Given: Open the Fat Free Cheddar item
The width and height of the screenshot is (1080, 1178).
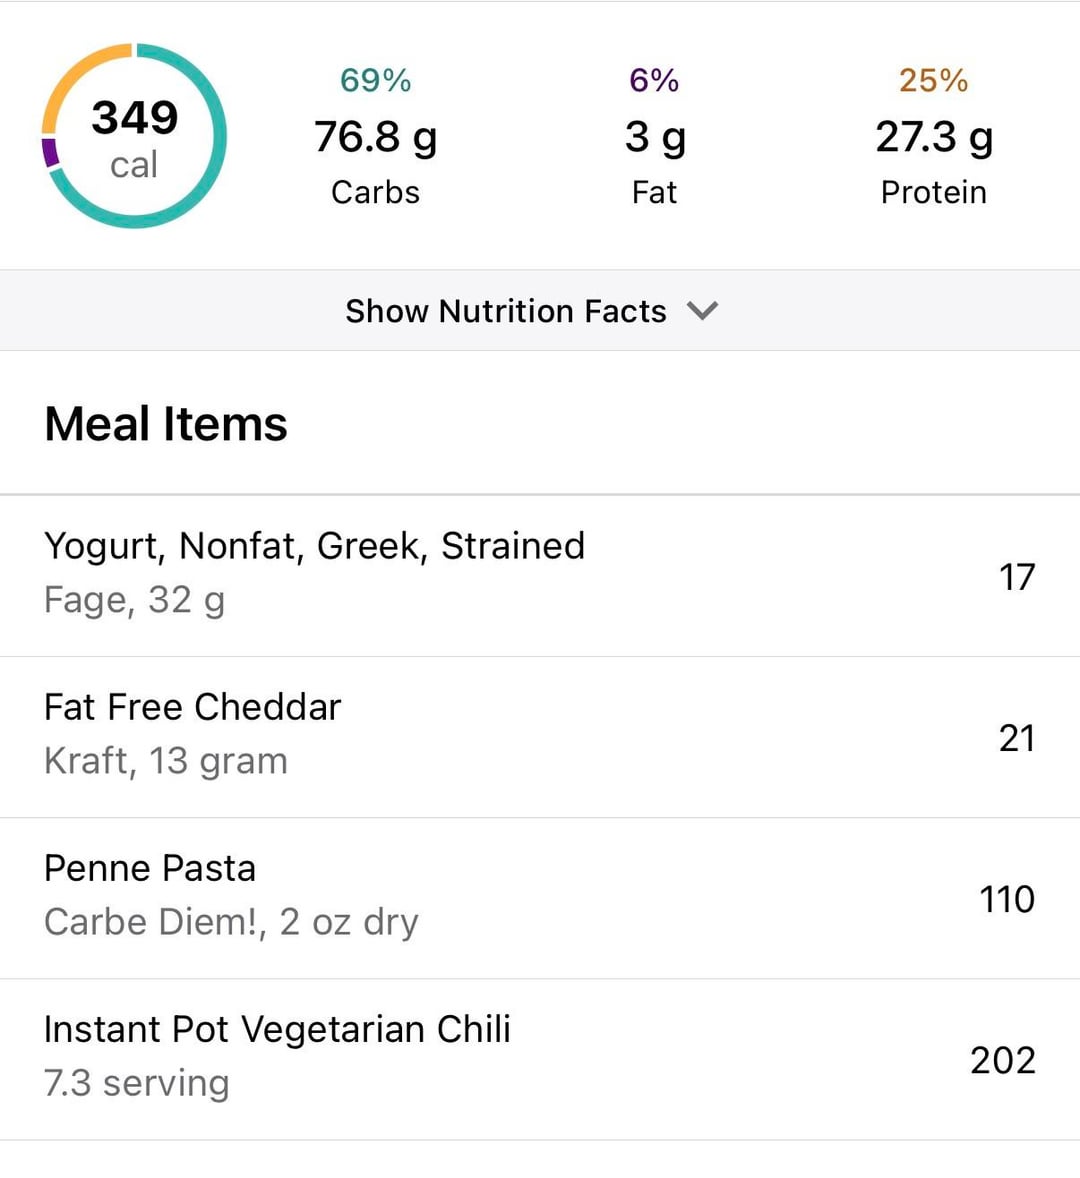Looking at the screenshot, I should 192,707.
